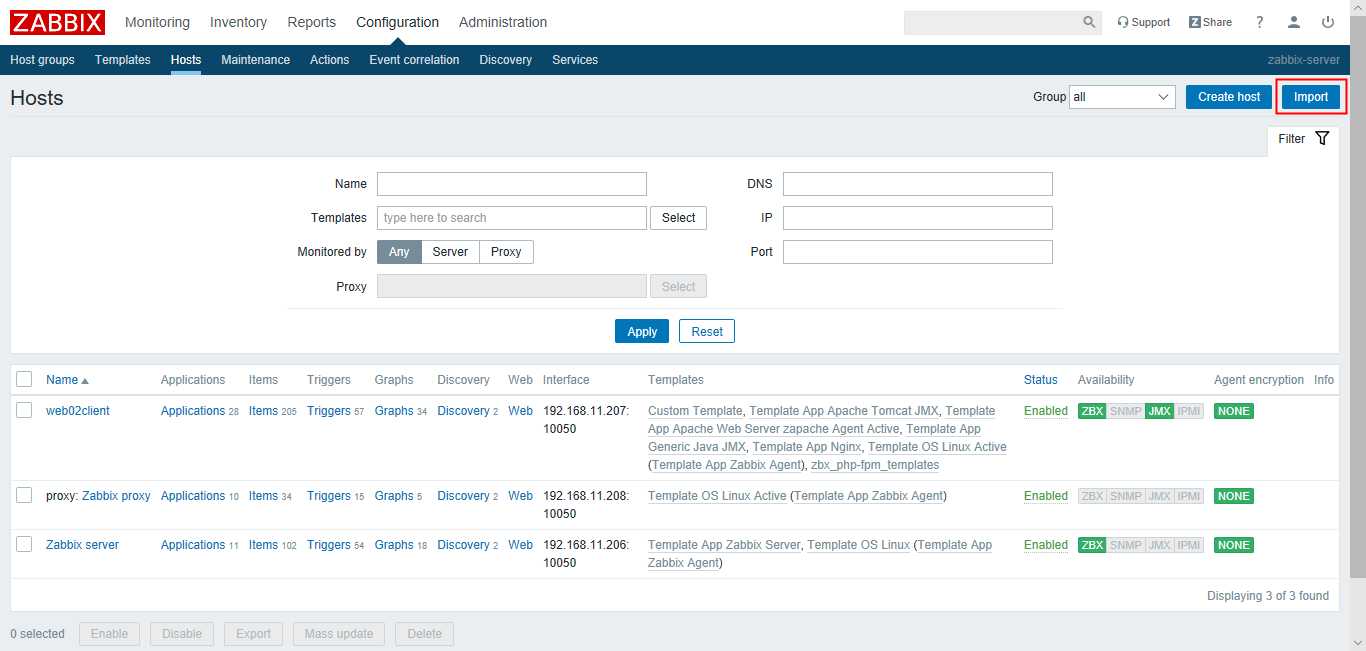Click JMX availability badge for web02client
Screen dimensions: 1366x651
(x=1159, y=411)
